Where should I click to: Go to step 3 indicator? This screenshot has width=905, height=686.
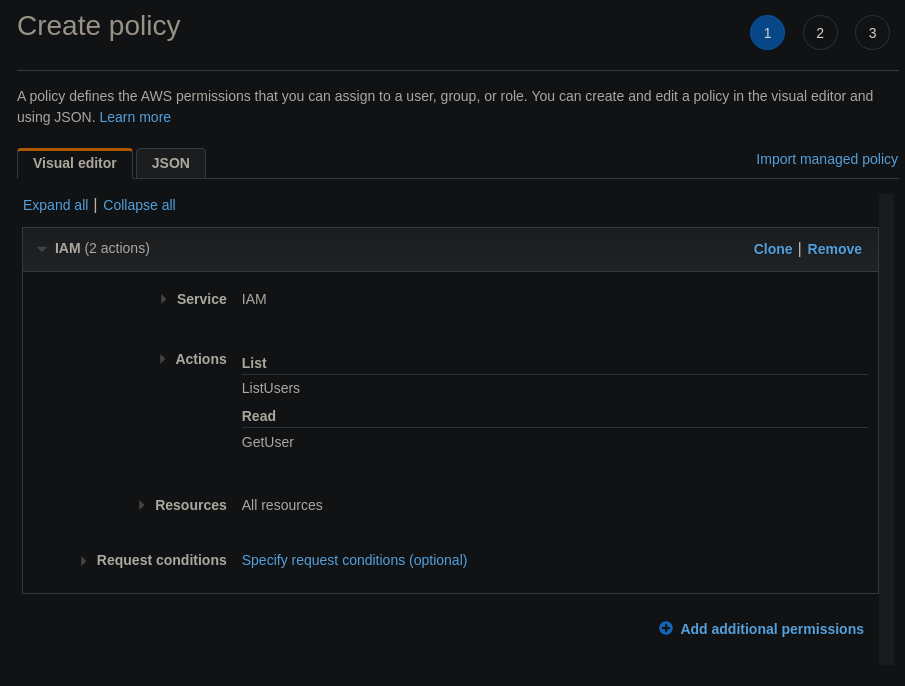point(872,33)
